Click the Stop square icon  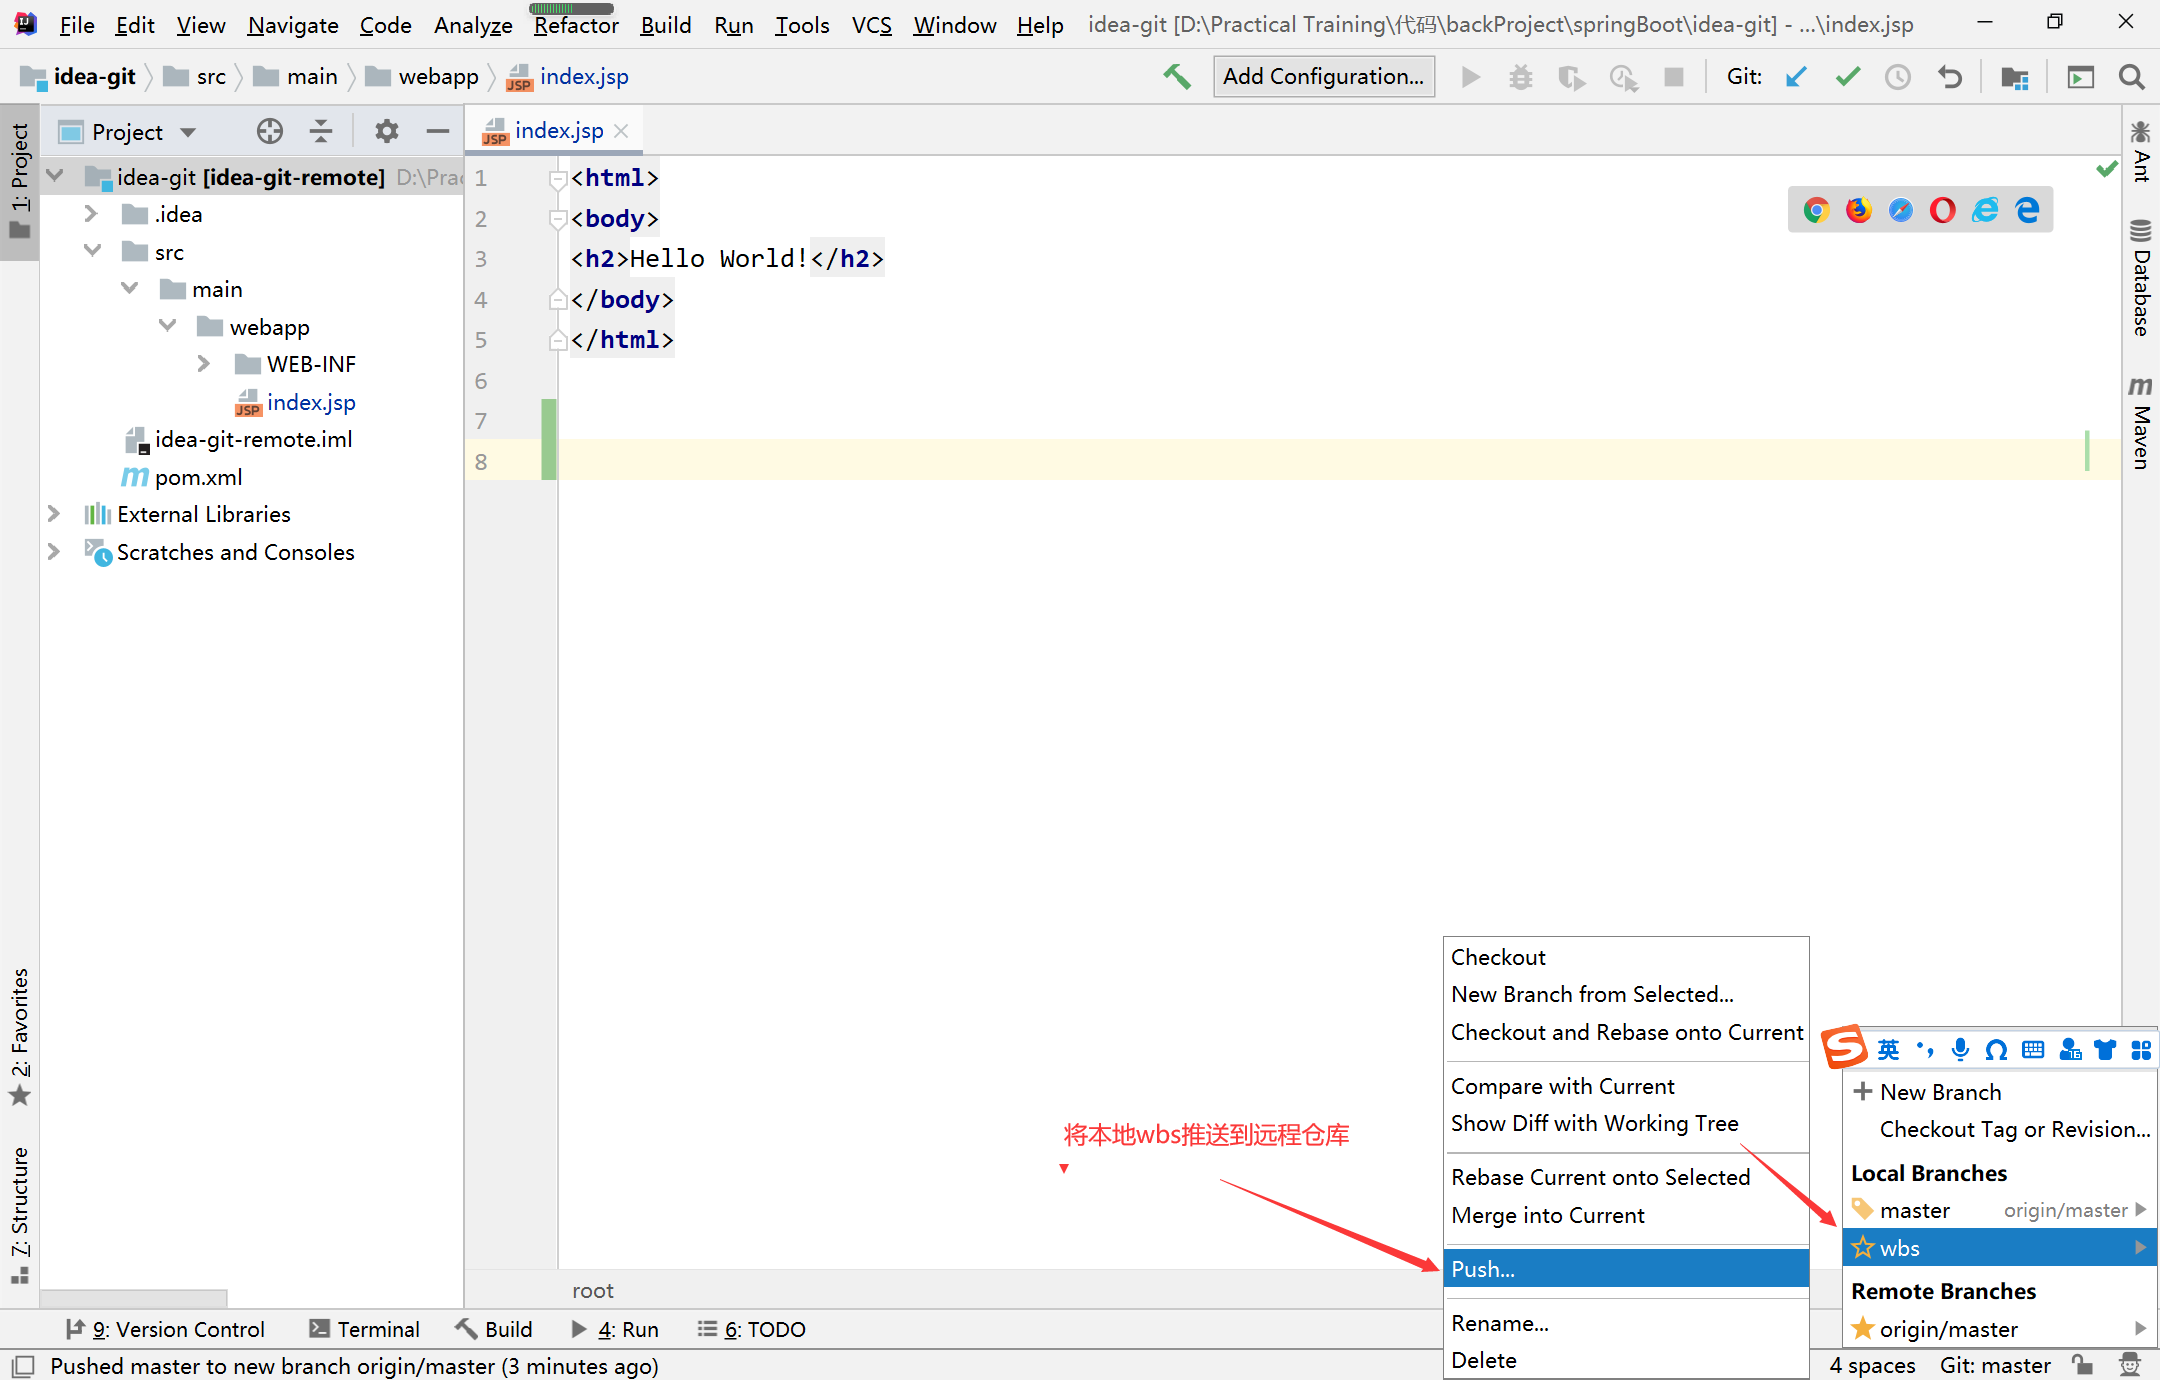(1673, 77)
